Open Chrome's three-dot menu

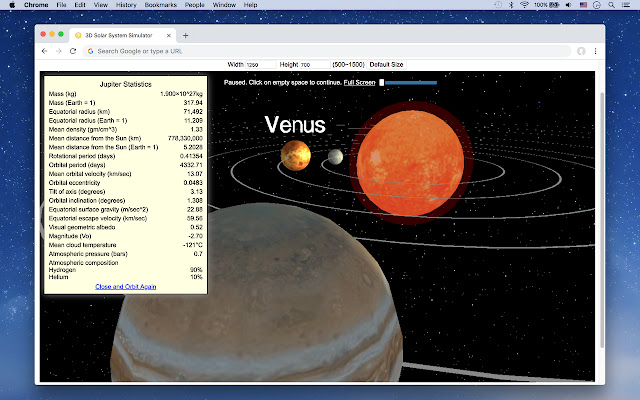(x=596, y=50)
